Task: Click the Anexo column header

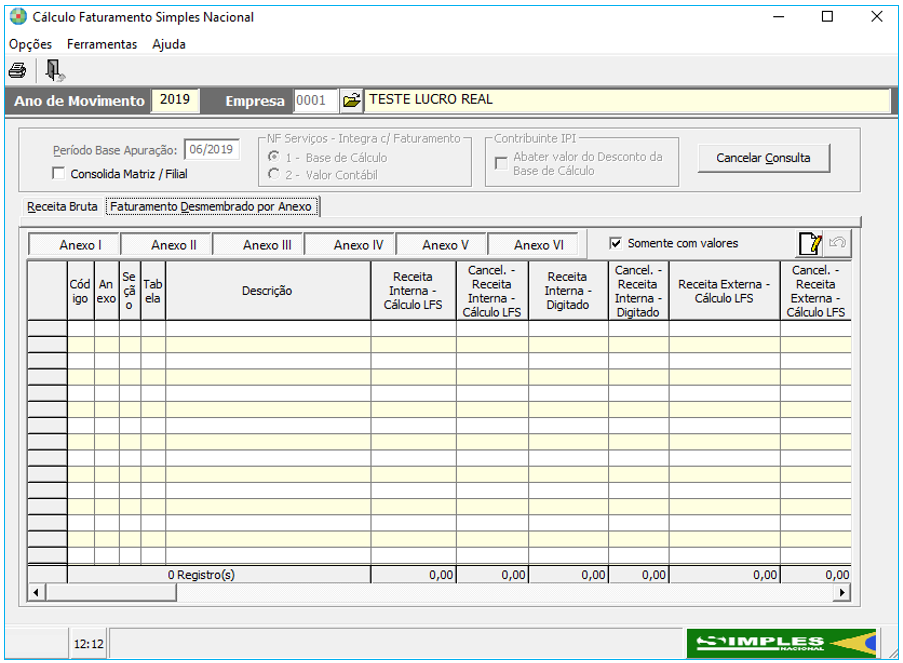Action: pos(107,291)
